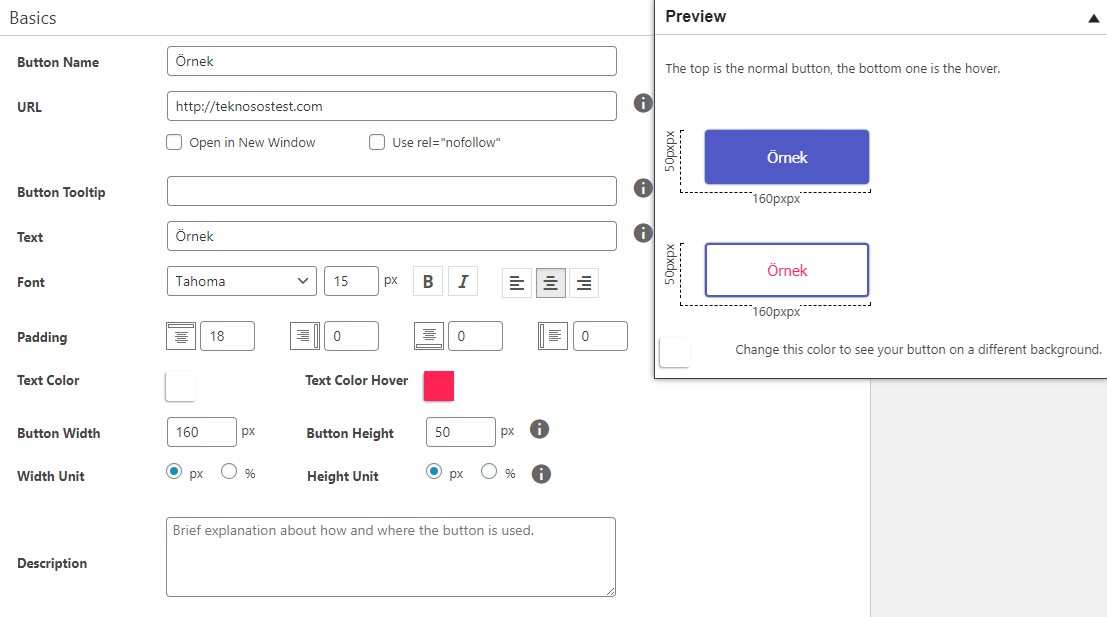Image resolution: width=1107 pixels, height=617 pixels.
Task: Click the top padding icon
Action: click(x=181, y=336)
